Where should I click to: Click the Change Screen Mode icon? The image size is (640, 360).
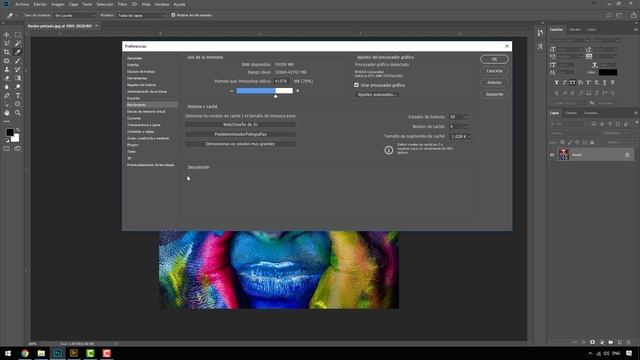(x=18, y=149)
